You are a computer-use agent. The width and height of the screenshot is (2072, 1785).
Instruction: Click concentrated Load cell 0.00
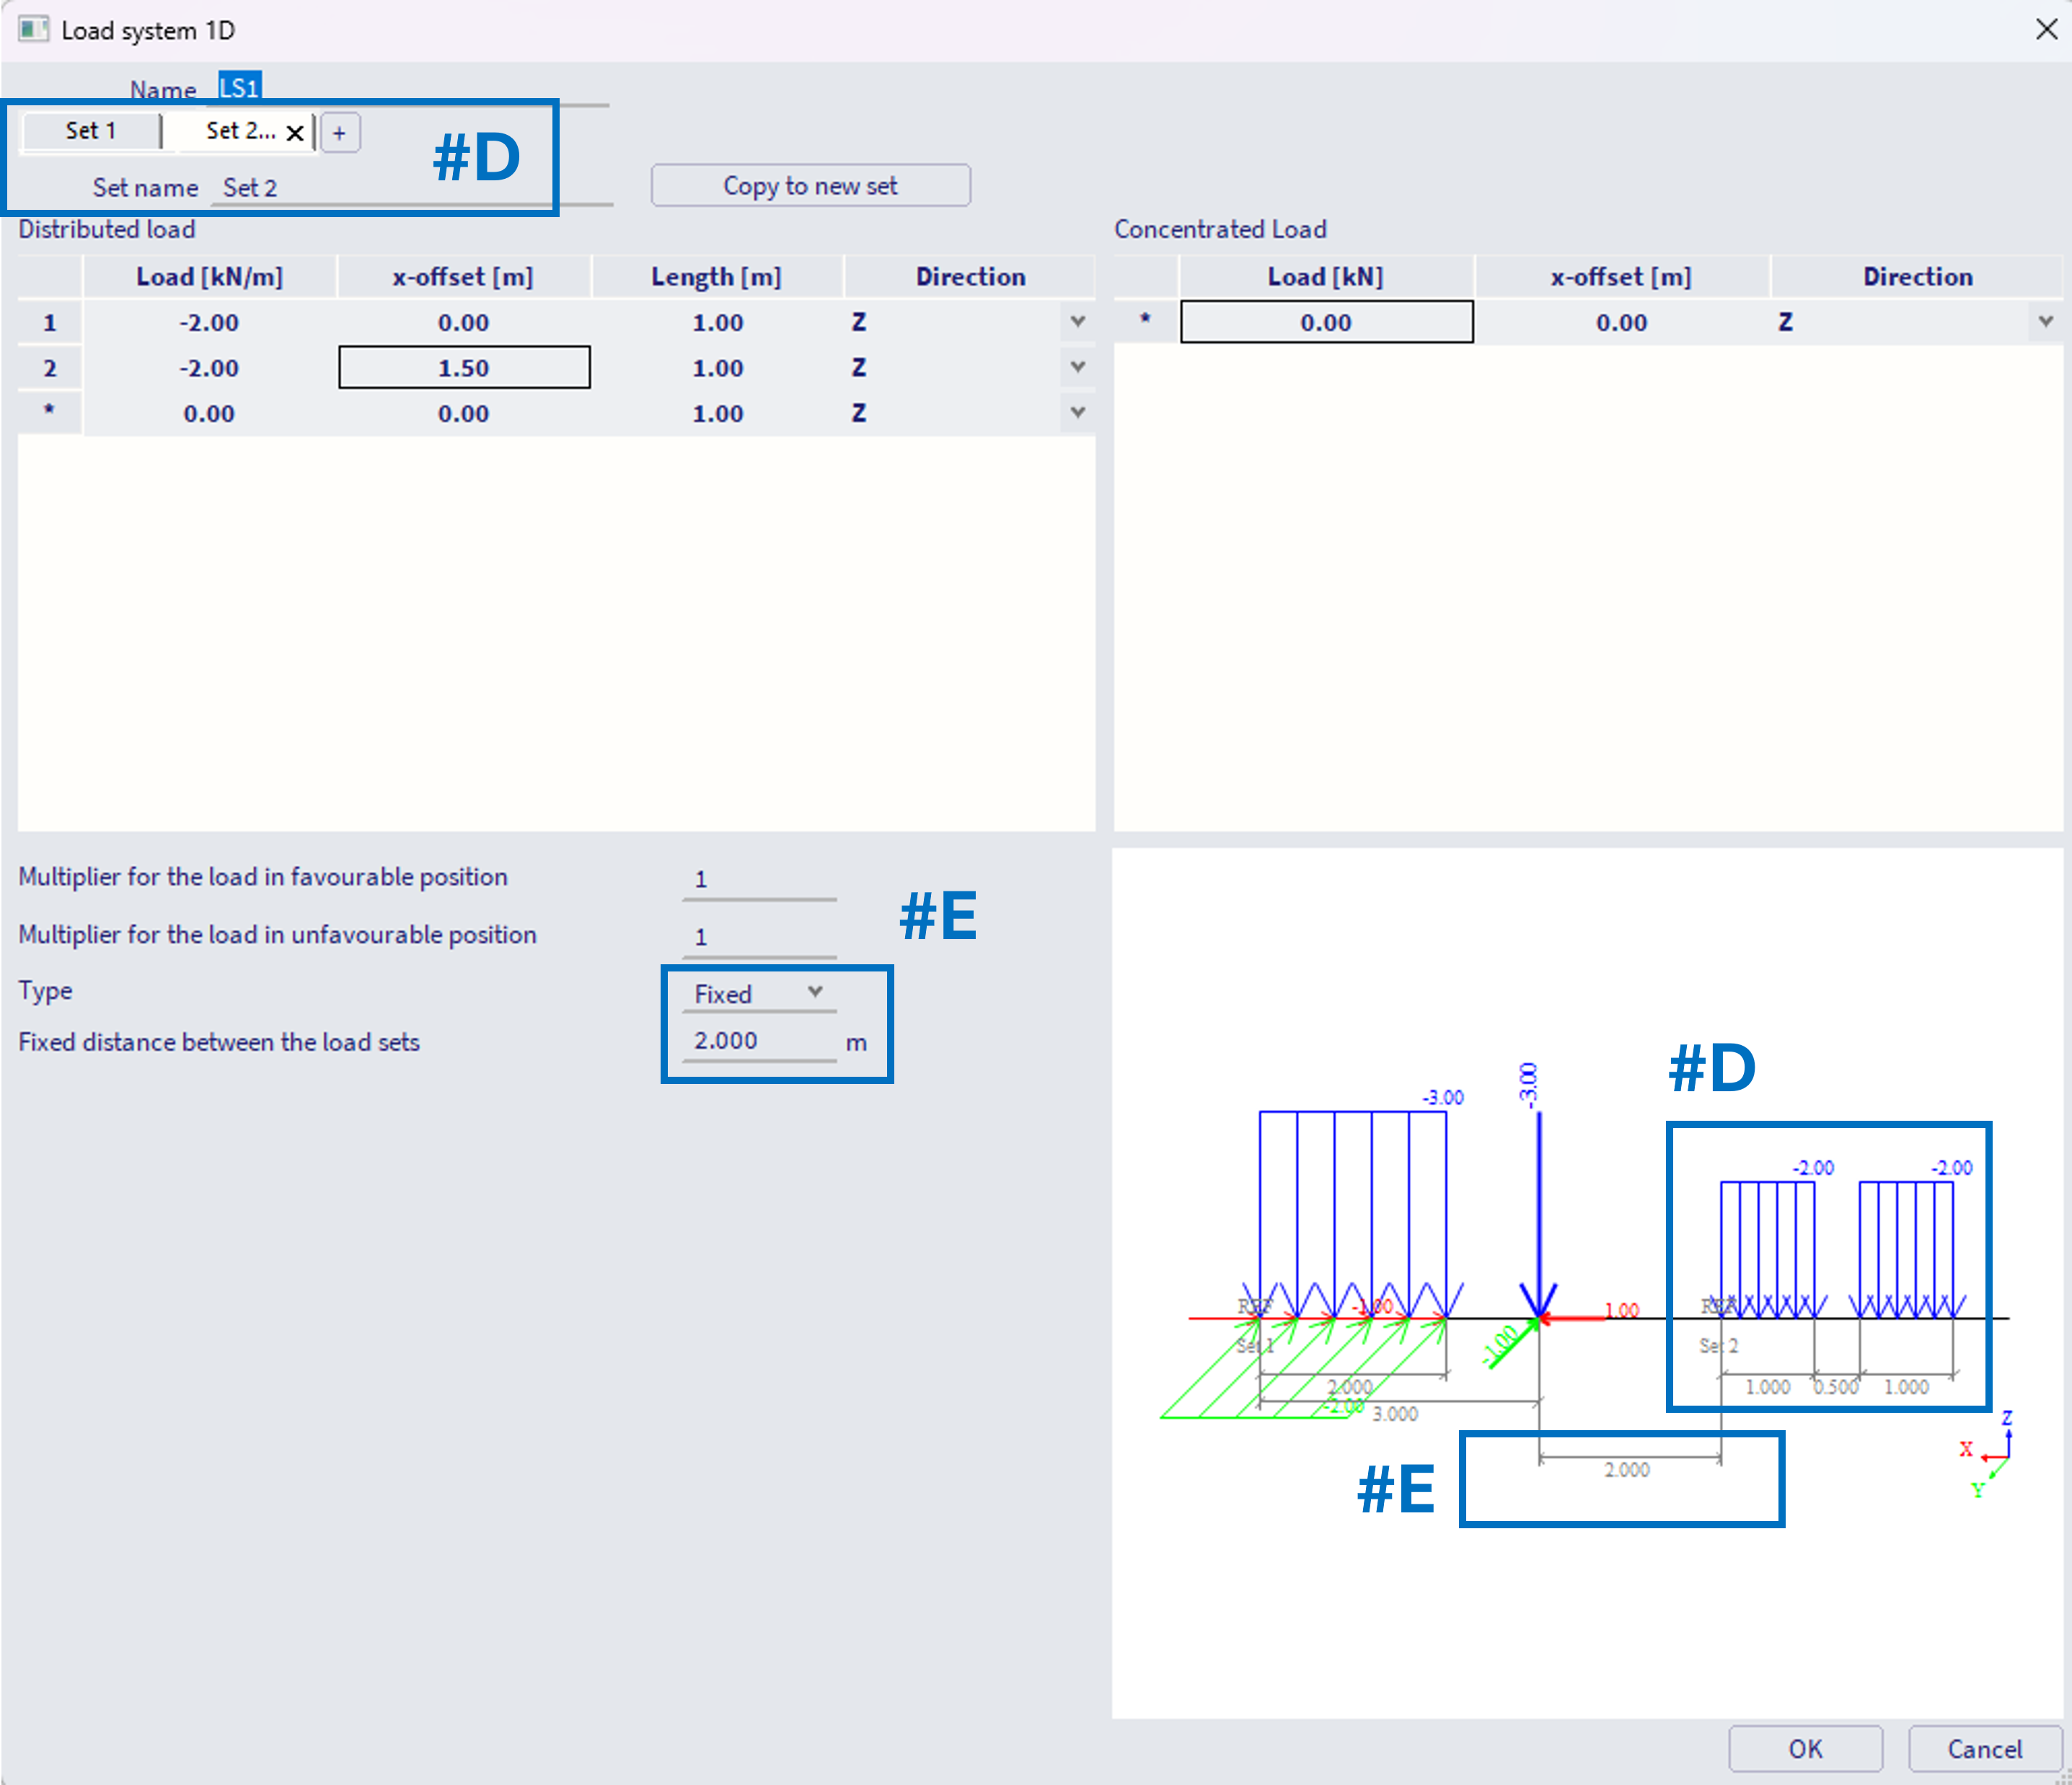[x=1325, y=322]
